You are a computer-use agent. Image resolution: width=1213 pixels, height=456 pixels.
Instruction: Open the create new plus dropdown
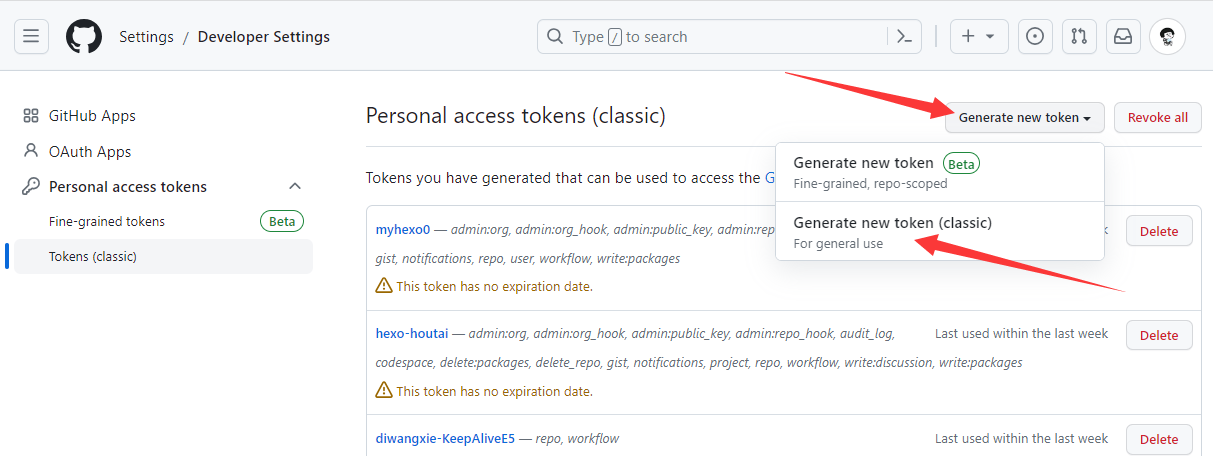pos(978,37)
